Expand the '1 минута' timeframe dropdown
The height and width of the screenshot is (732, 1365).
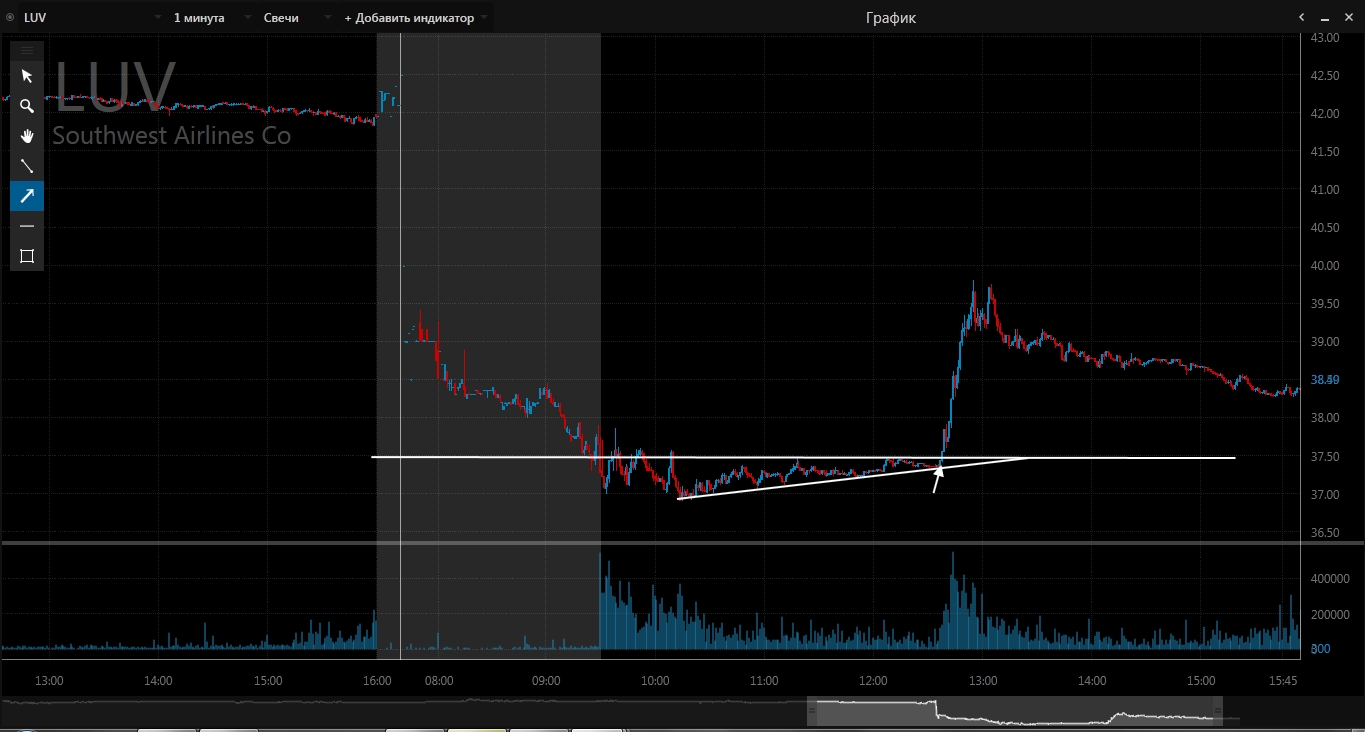(207, 18)
